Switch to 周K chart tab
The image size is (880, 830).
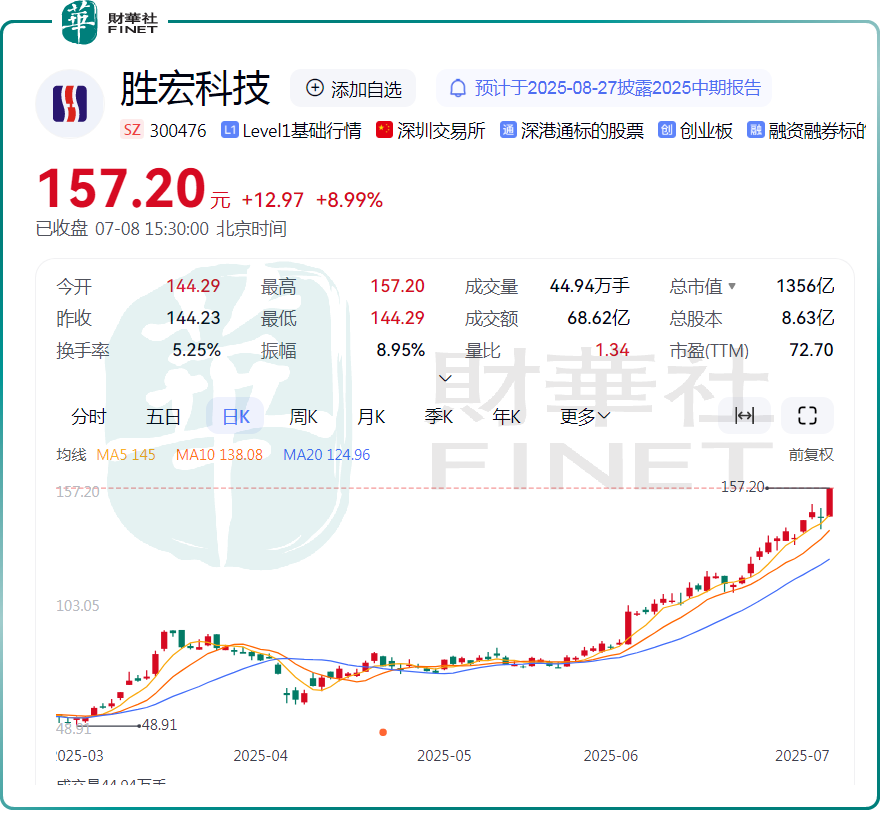point(304,416)
